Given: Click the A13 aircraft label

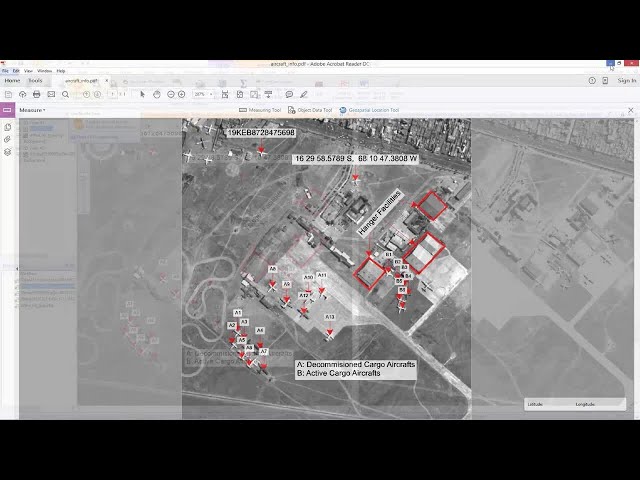Looking at the screenshot, I should click(330, 317).
